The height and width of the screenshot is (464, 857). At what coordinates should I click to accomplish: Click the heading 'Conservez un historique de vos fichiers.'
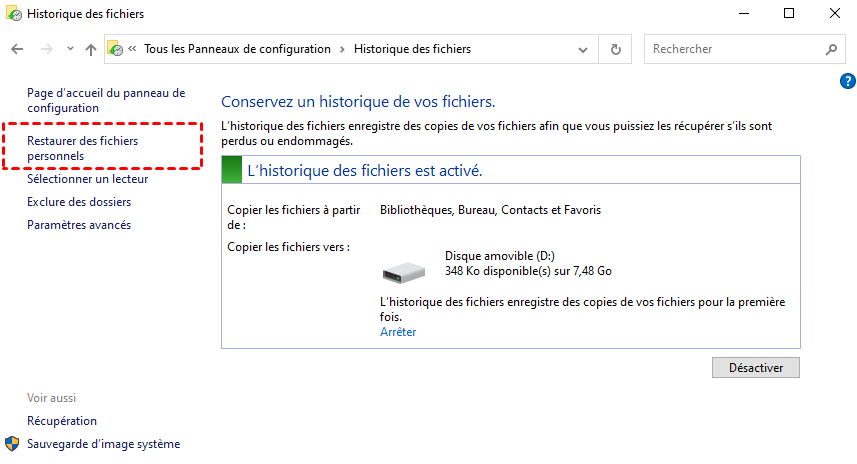[x=358, y=102]
